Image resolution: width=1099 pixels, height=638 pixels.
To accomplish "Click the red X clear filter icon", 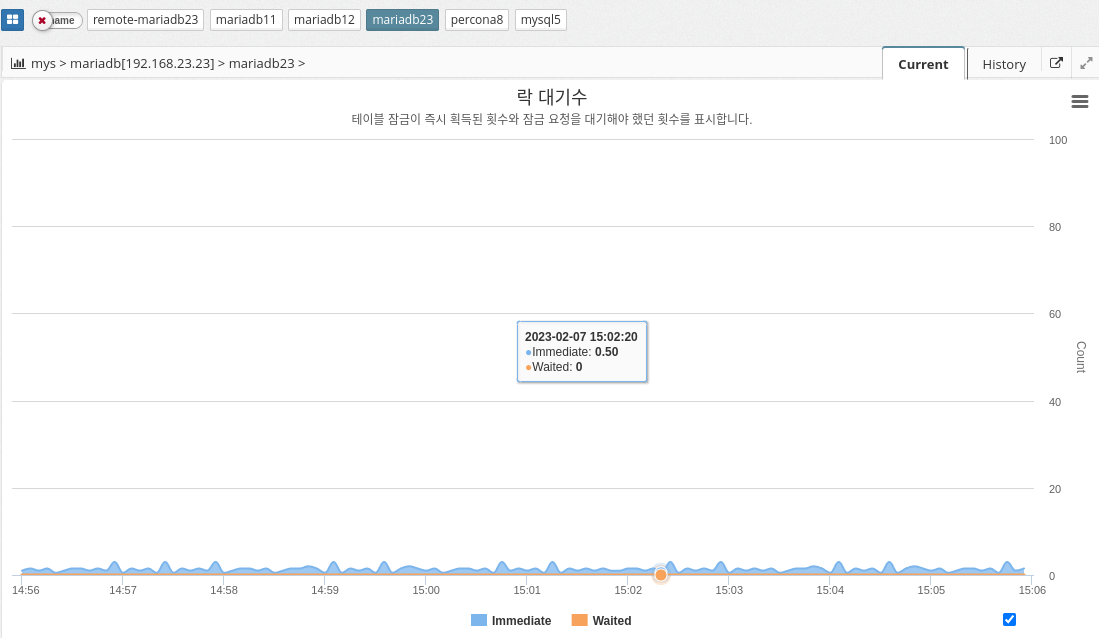I will [42, 20].
